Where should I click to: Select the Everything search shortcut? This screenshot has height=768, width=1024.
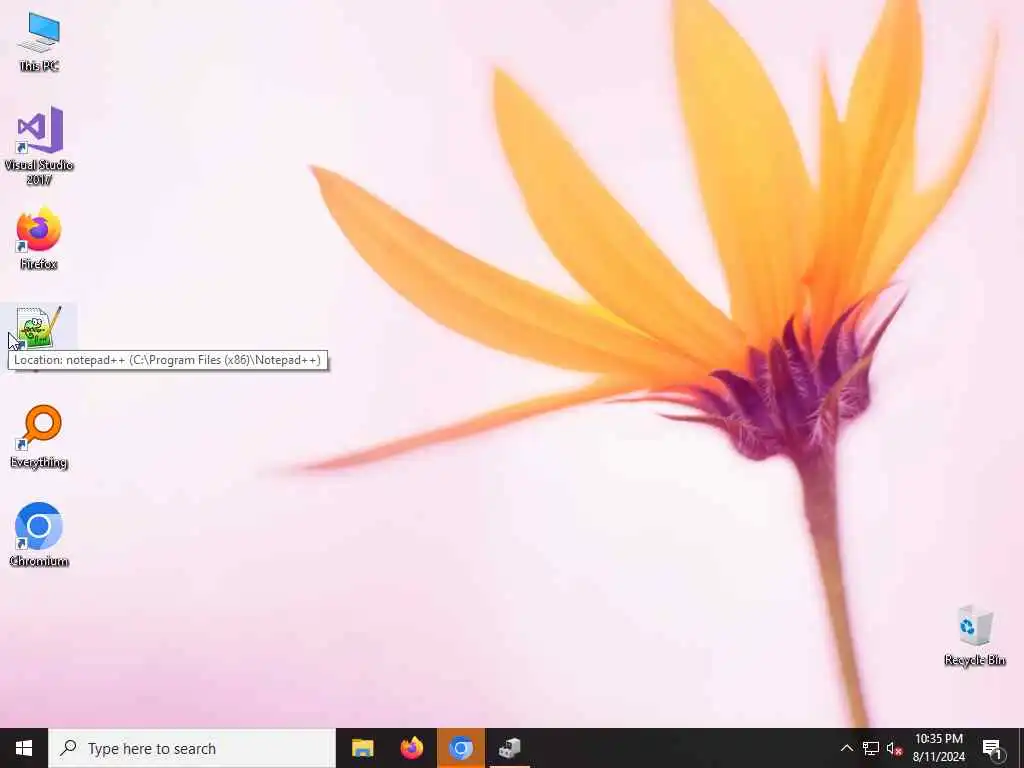(39, 436)
